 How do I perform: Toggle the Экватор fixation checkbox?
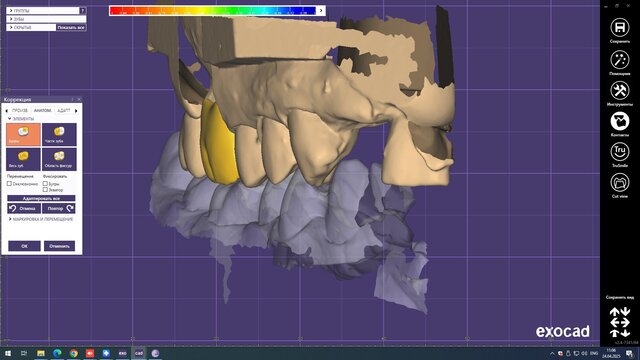45,190
